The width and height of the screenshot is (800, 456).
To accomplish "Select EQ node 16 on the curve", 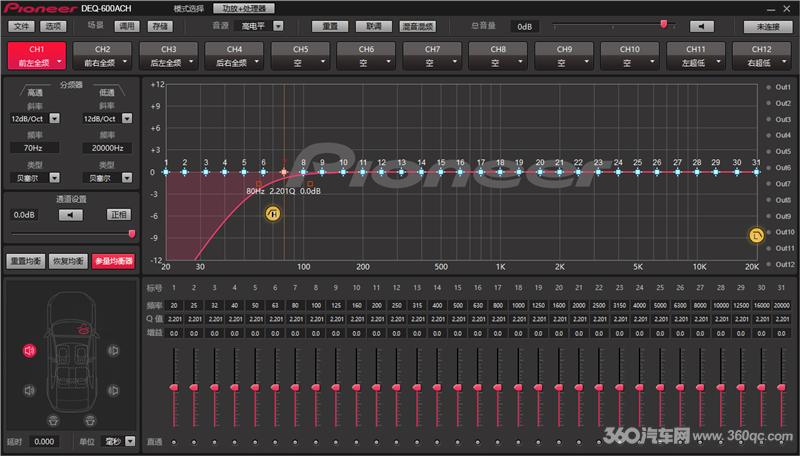I will tap(460, 172).
